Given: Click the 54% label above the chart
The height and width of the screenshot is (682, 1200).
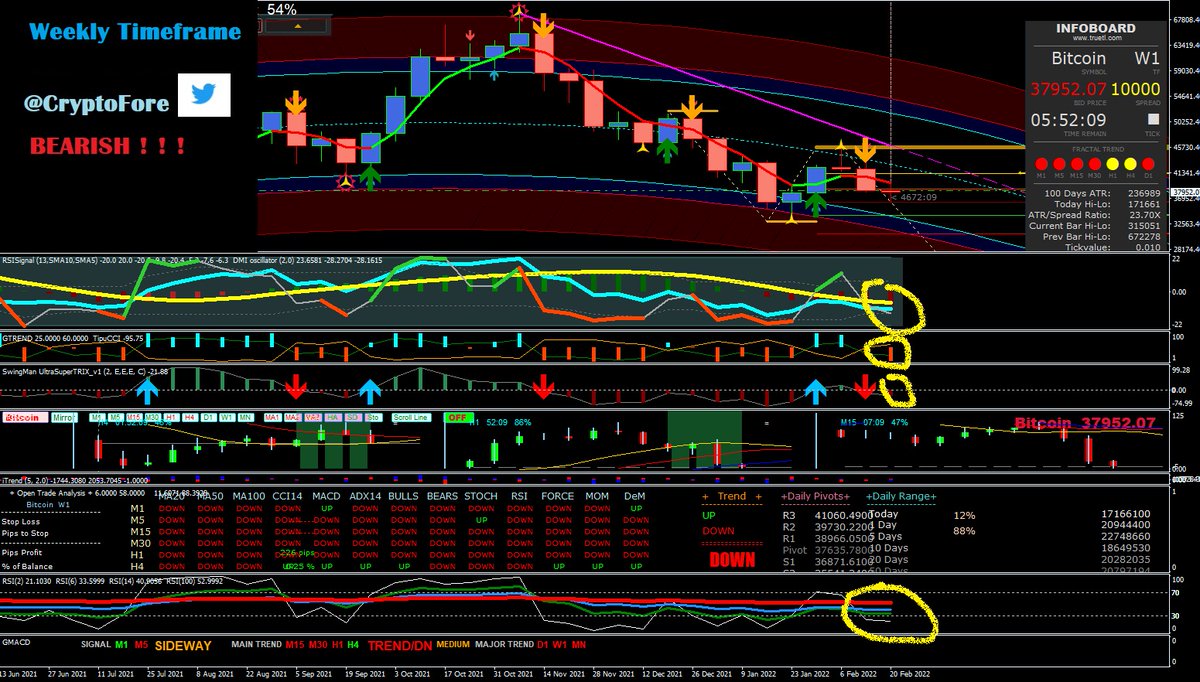Looking at the screenshot, I should pos(282,9).
